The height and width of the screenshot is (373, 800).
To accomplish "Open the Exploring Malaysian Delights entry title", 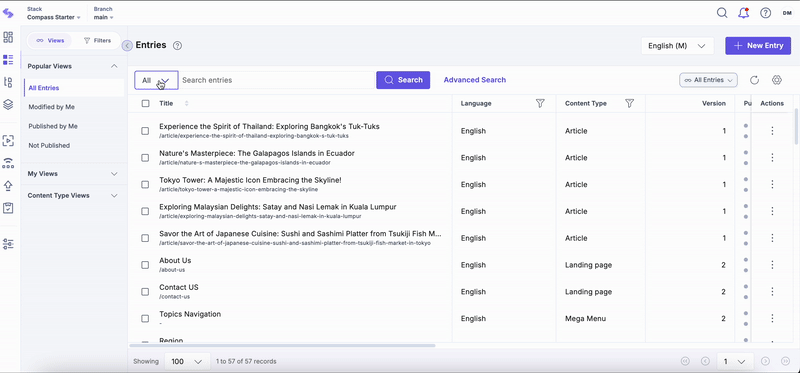I will pyautogui.click(x=278, y=207).
